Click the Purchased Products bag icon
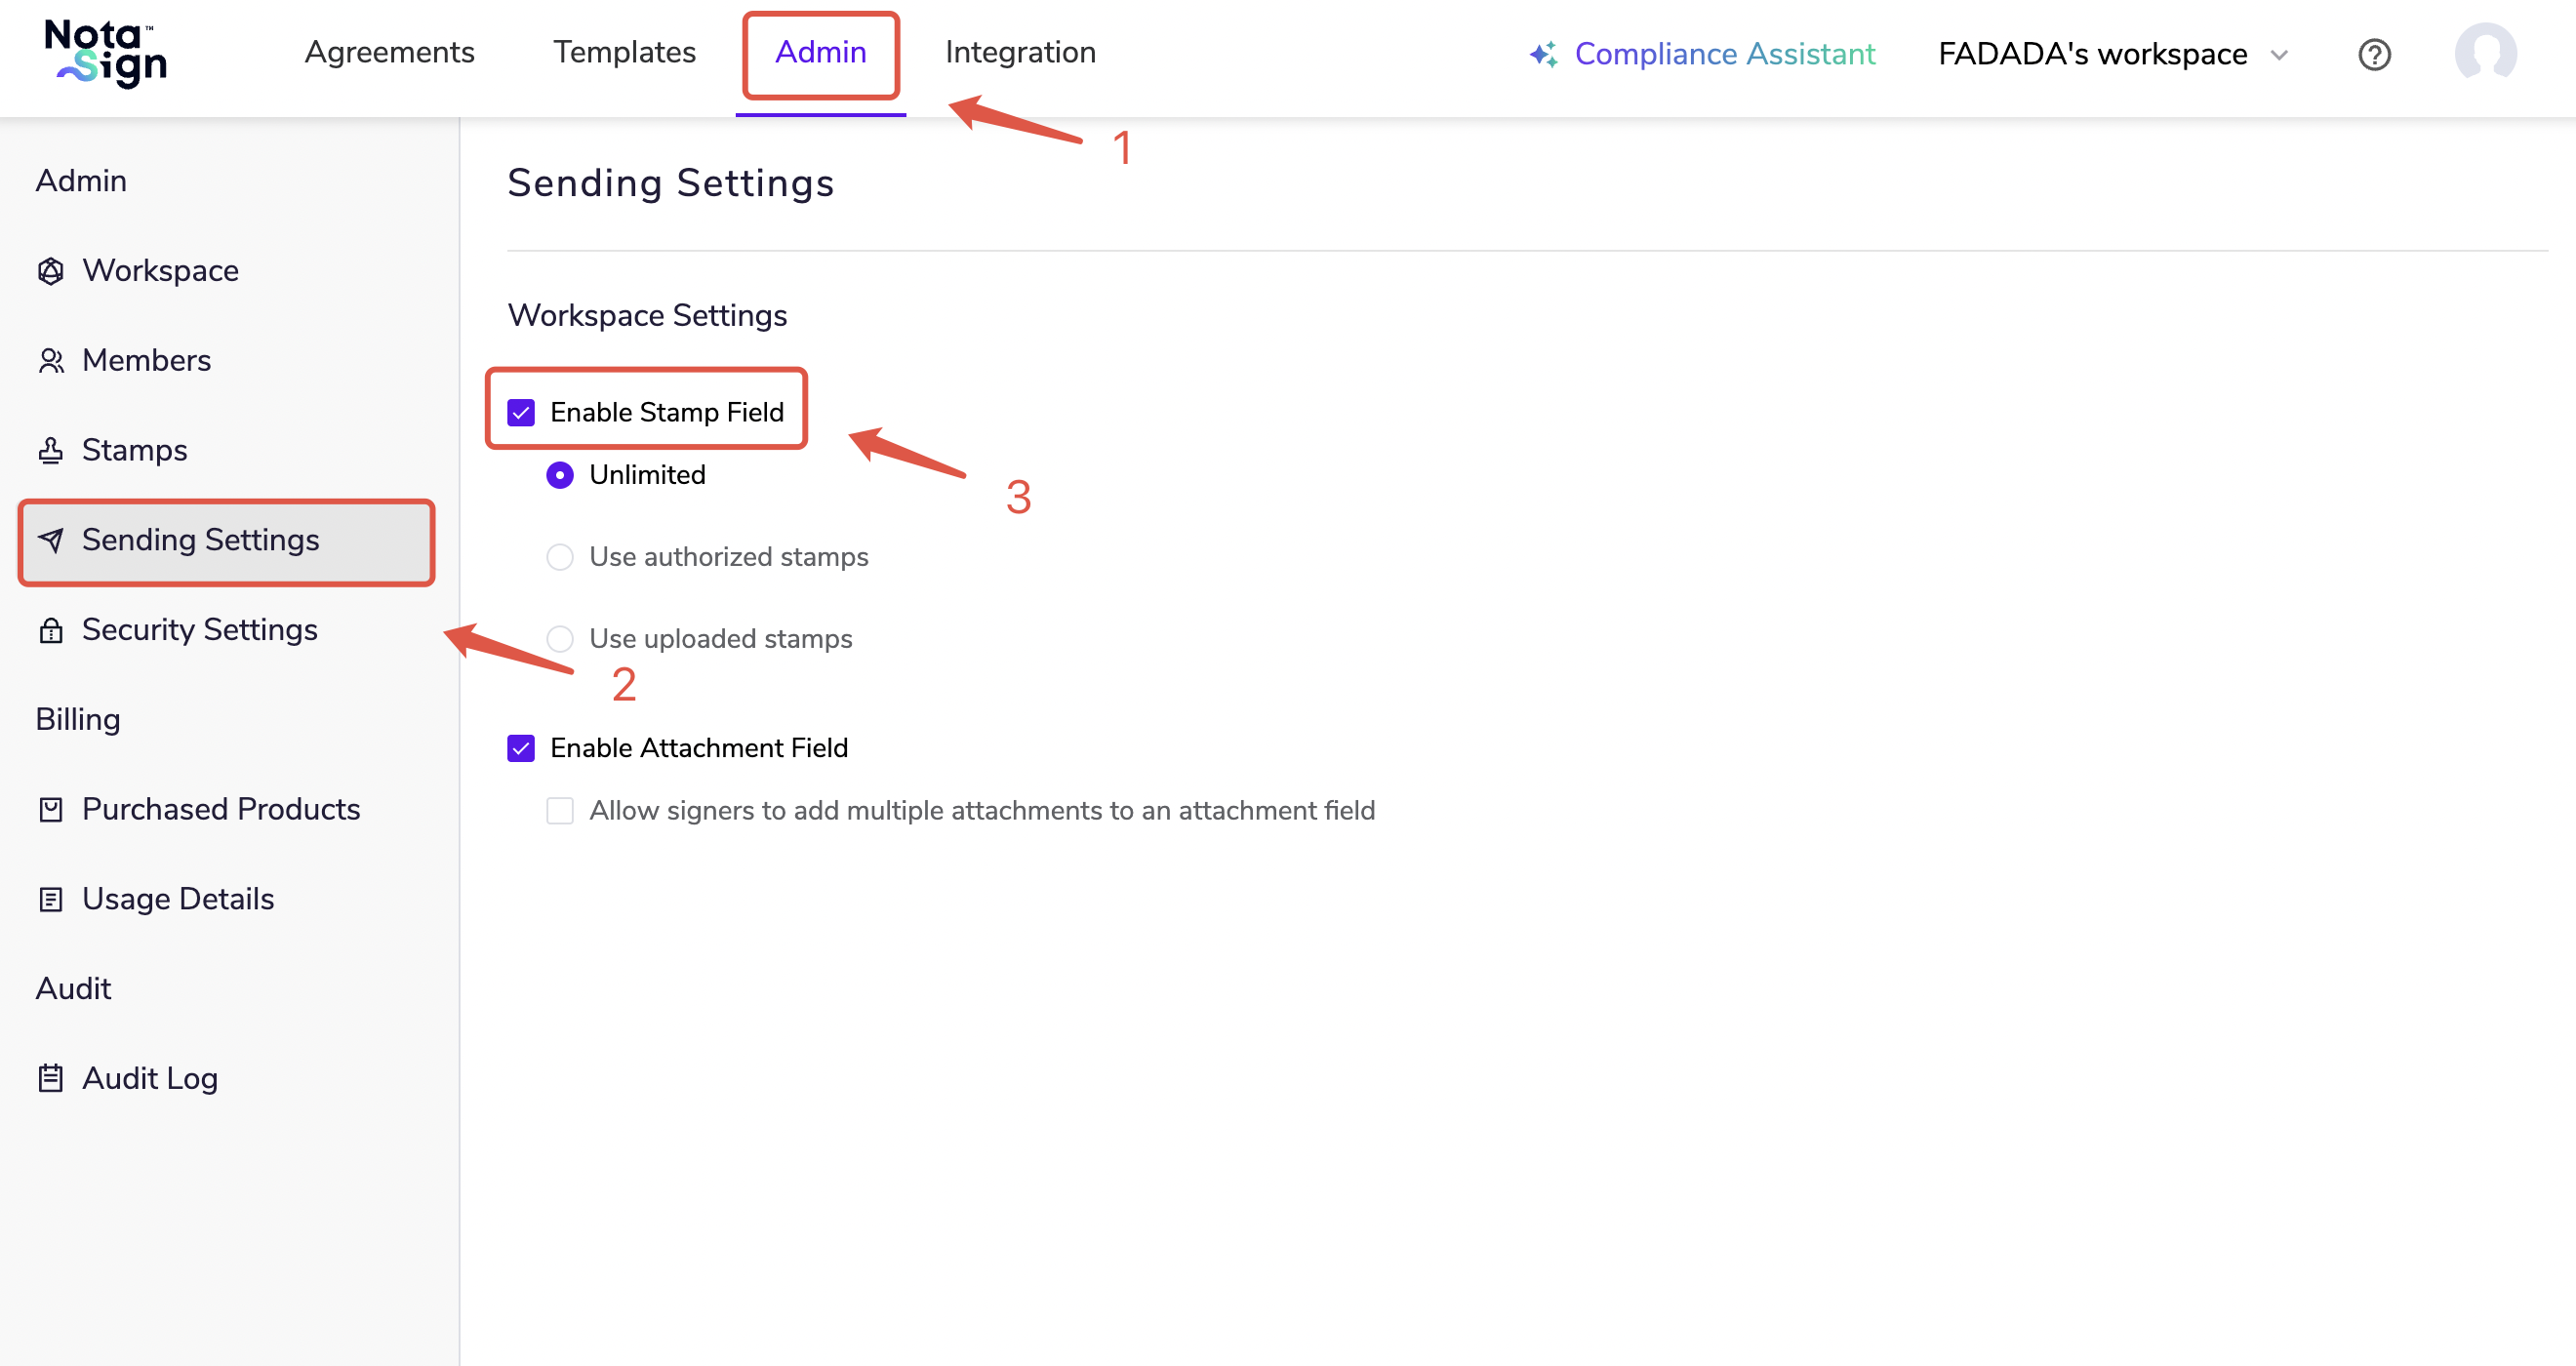 click(x=51, y=810)
